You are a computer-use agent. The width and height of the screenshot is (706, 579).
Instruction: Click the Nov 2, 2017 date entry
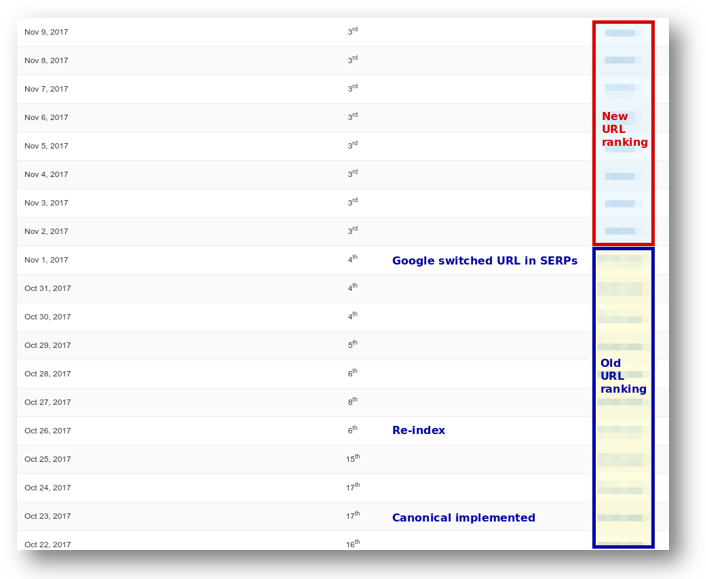pos(46,232)
